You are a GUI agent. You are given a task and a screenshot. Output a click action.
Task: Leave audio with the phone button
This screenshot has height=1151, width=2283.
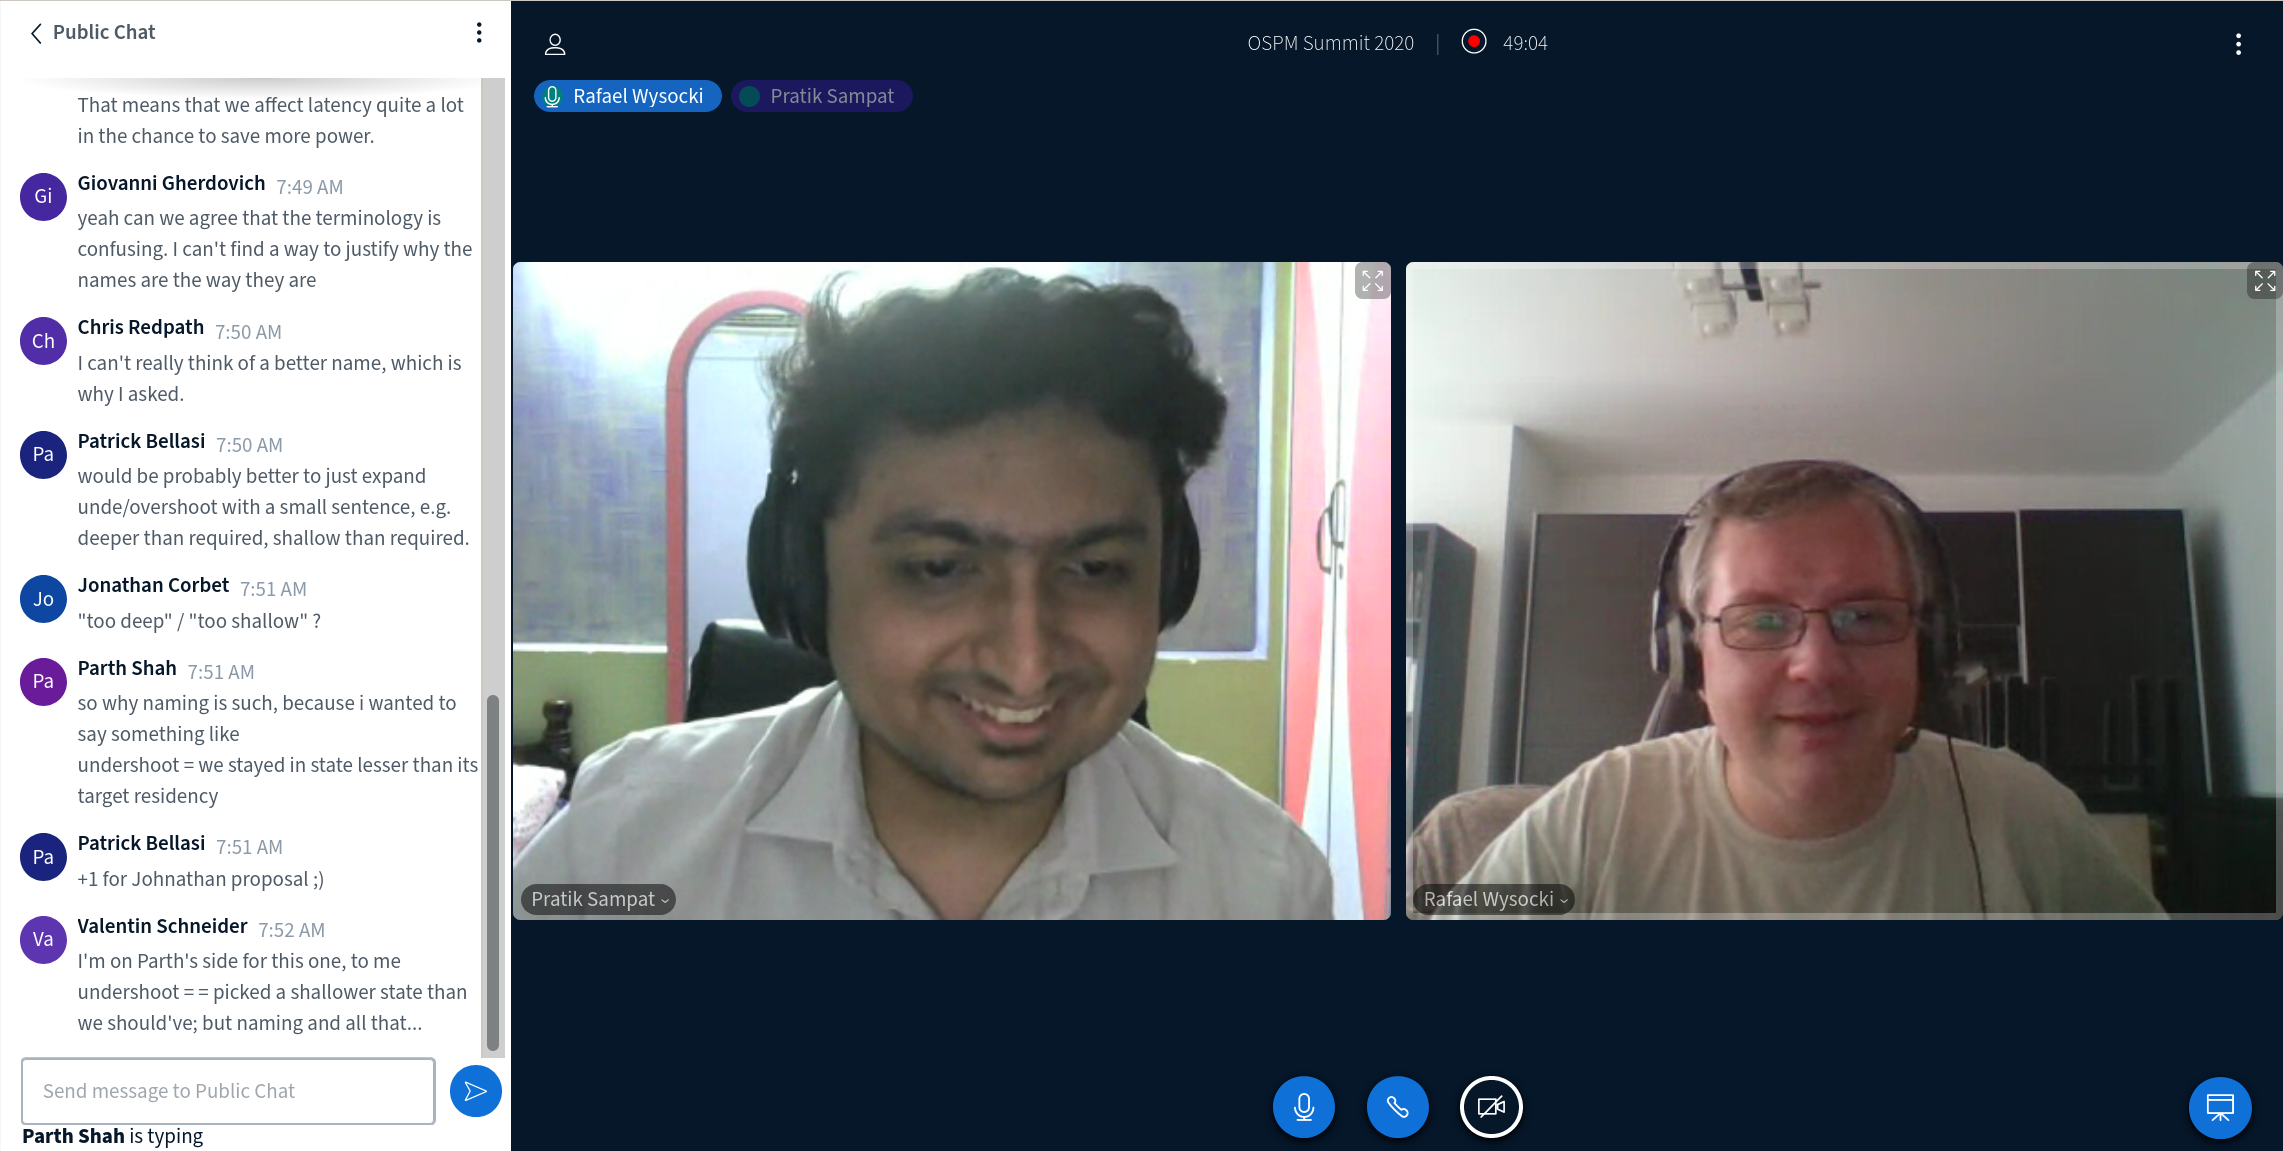pyautogui.click(x=1397, y=1107)
